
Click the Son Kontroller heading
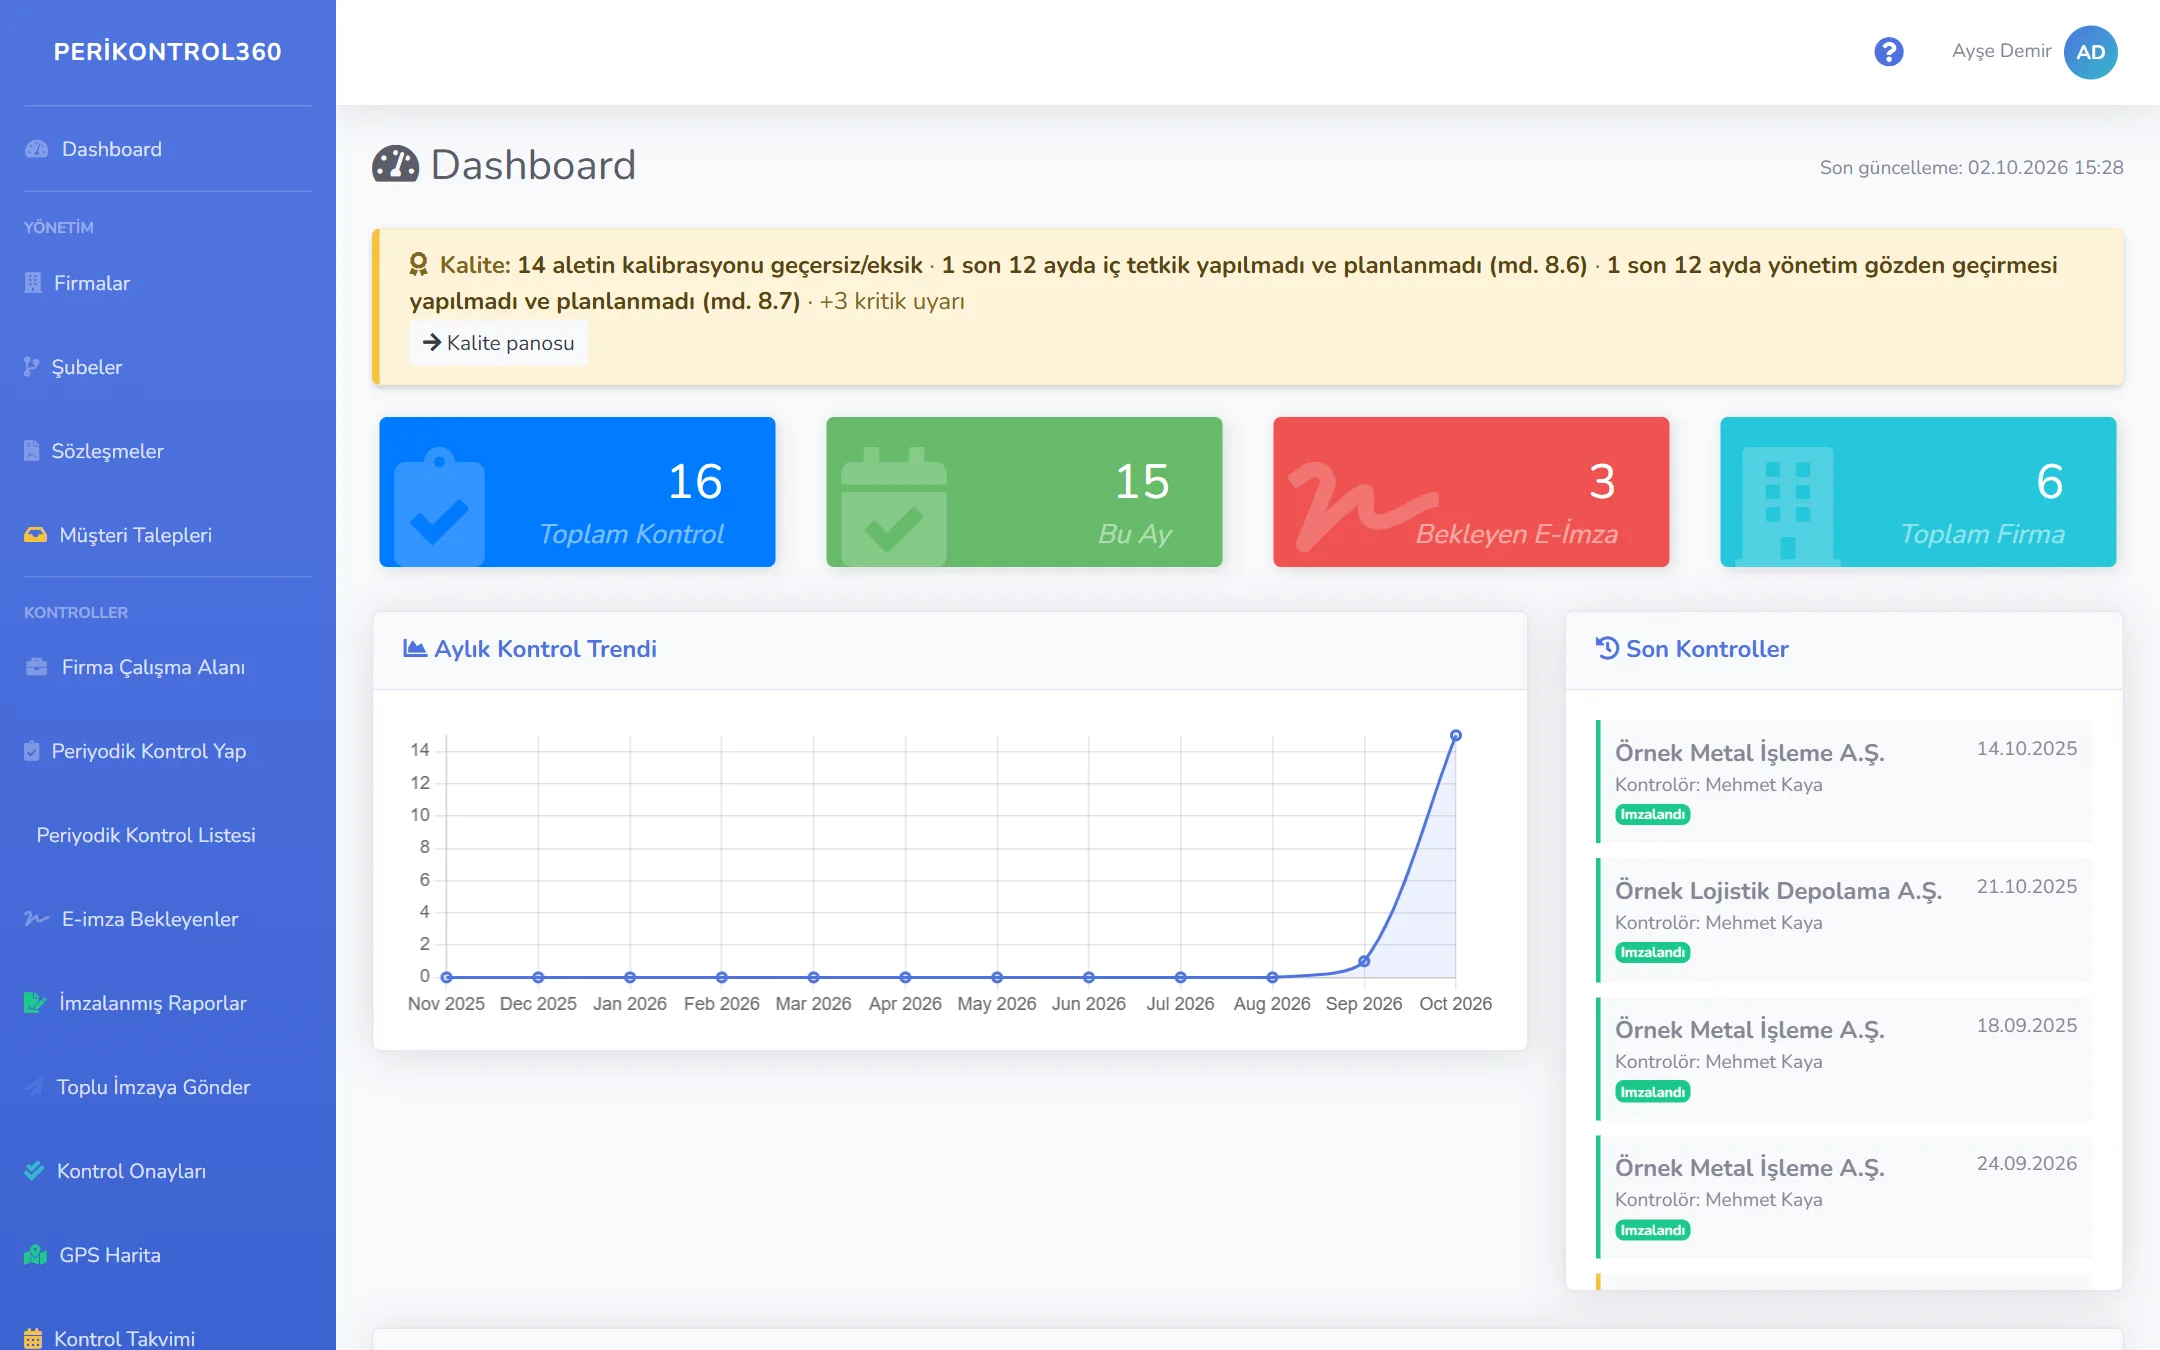coord(1692,649)
